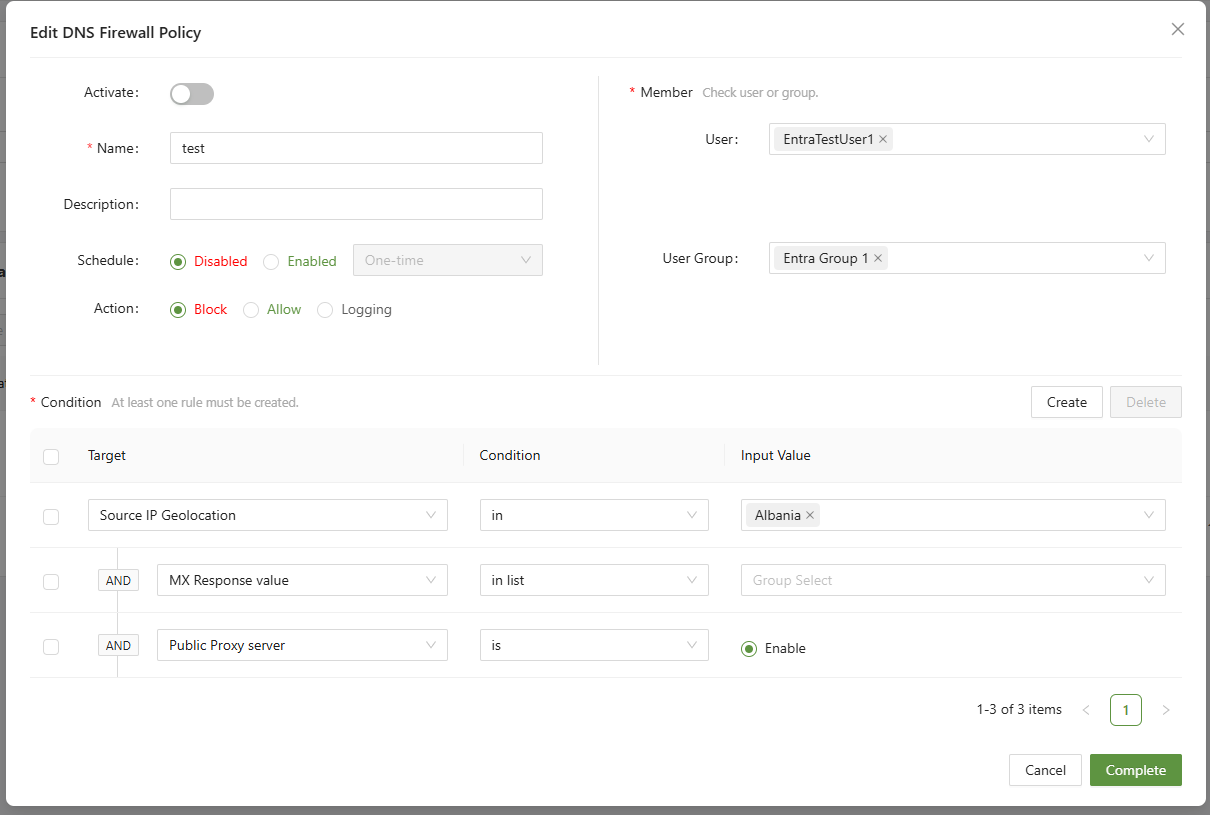Click the Complete button
The height and width of the screenshot is (815, 1210).
(1135, 770)
